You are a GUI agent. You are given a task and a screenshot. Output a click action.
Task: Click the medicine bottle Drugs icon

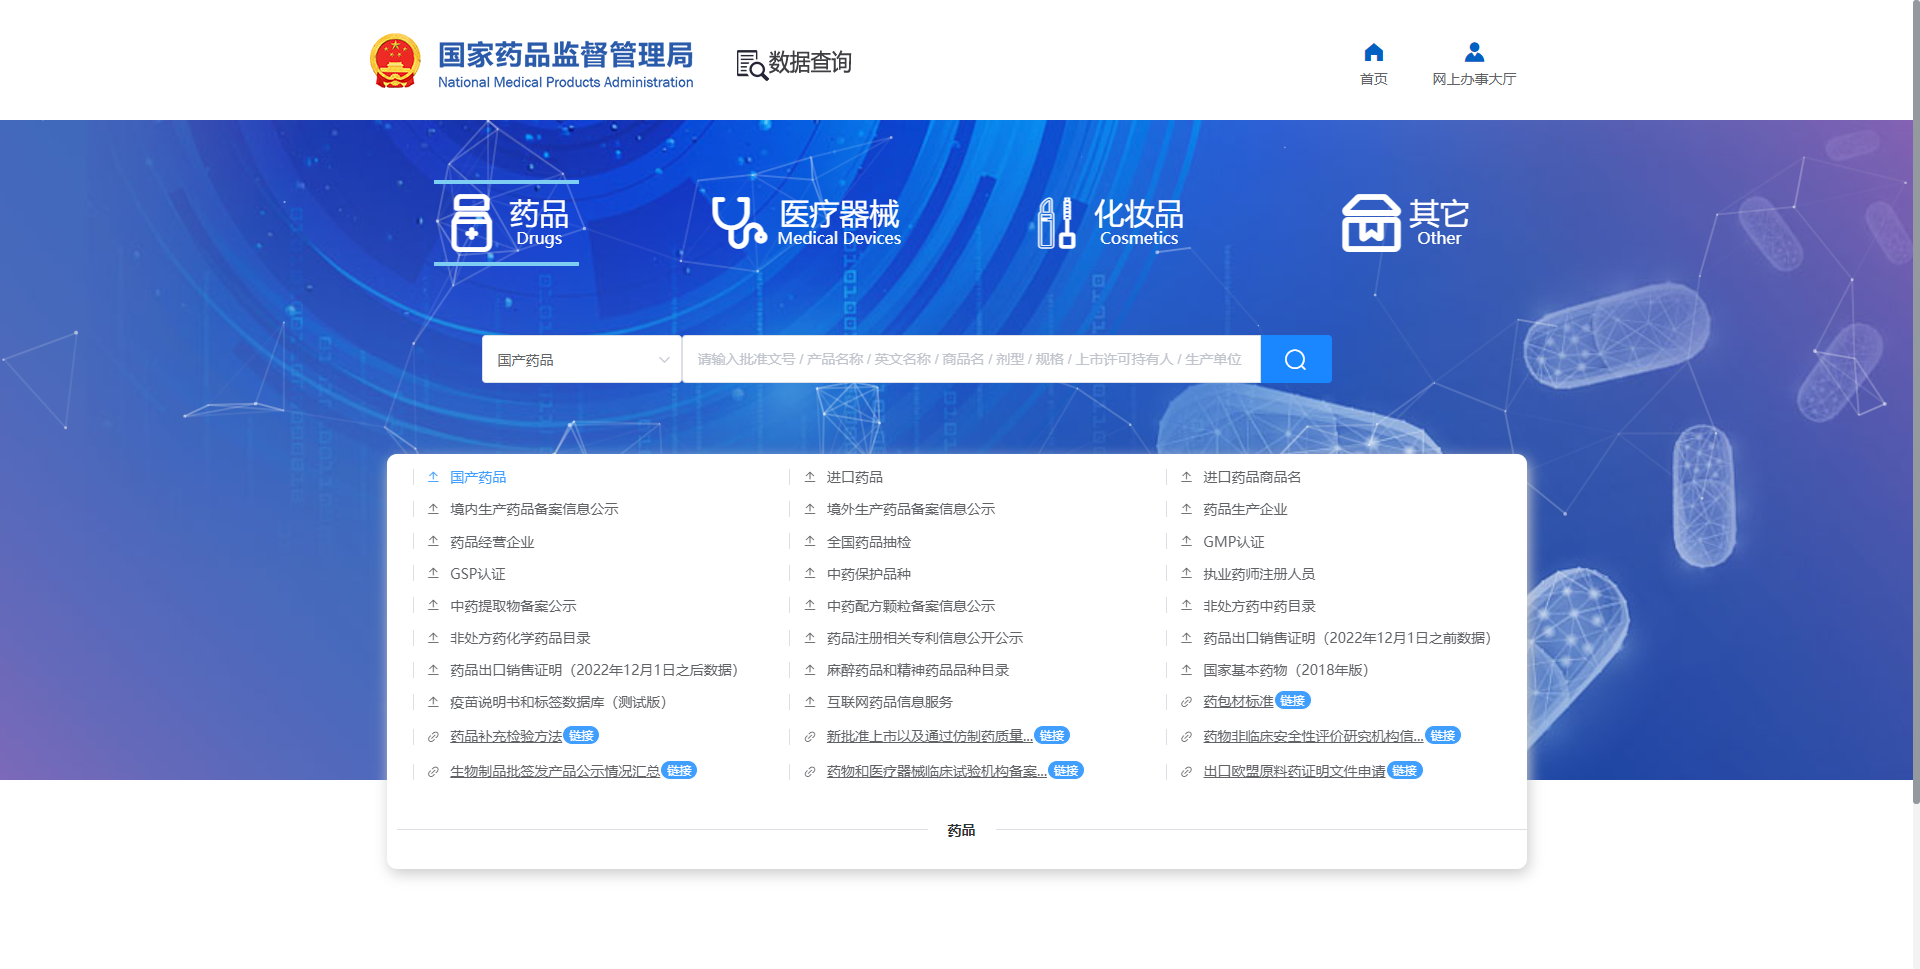pos(471,223)
